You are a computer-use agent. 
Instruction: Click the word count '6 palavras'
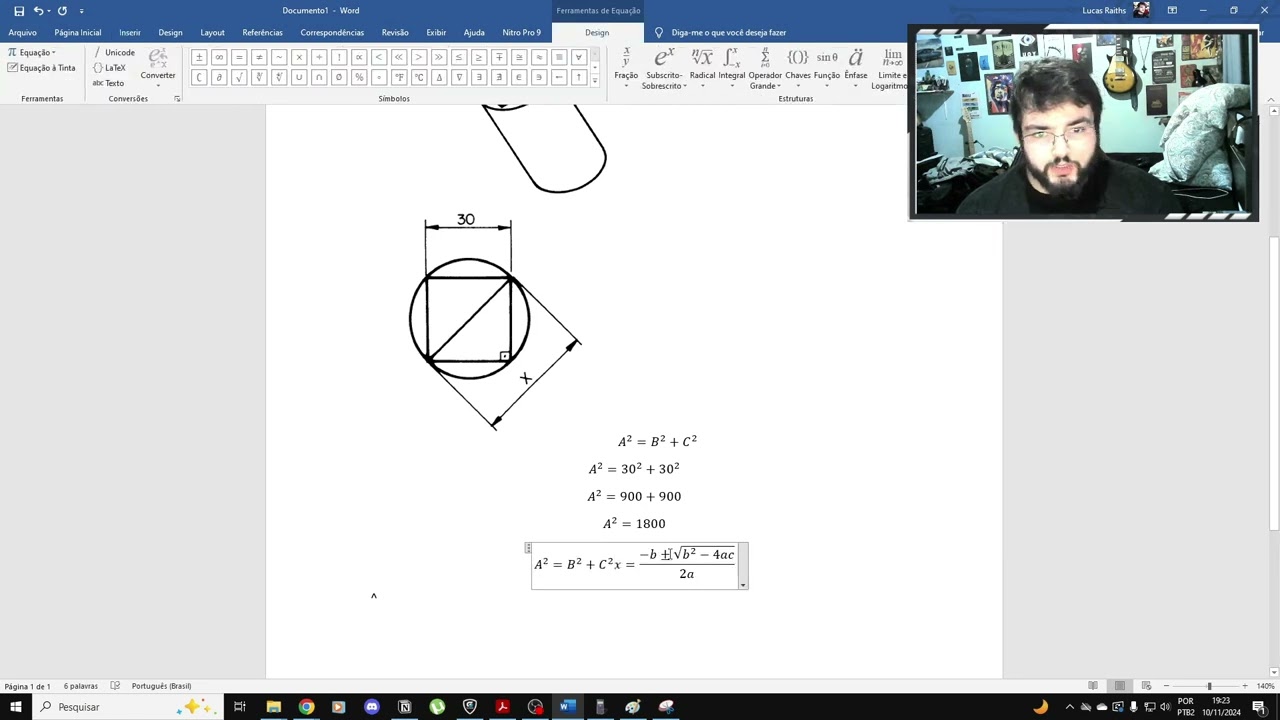(81, 686)
